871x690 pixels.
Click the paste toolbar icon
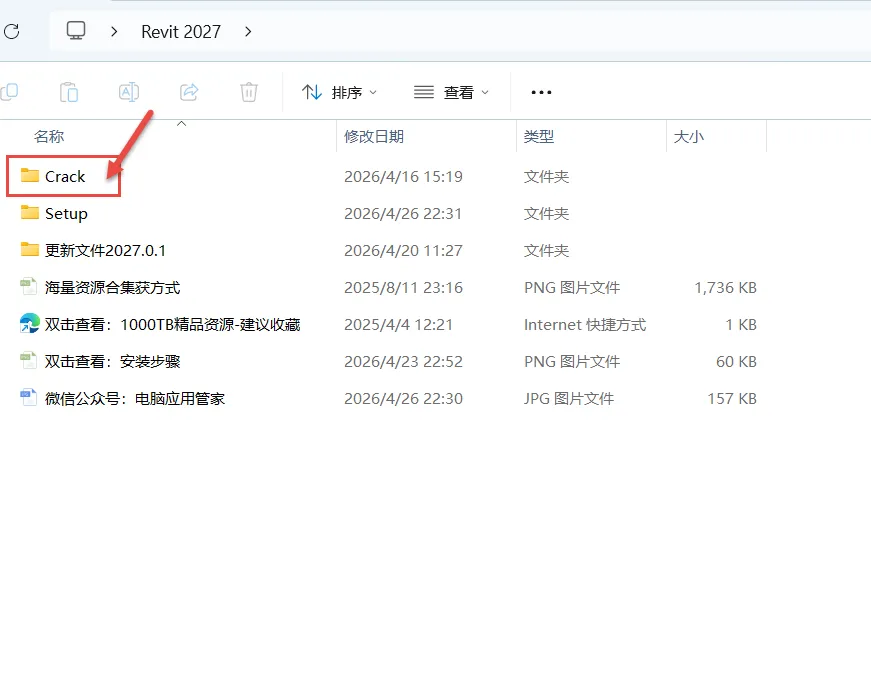pyautogui.click(x=69, y=92)
